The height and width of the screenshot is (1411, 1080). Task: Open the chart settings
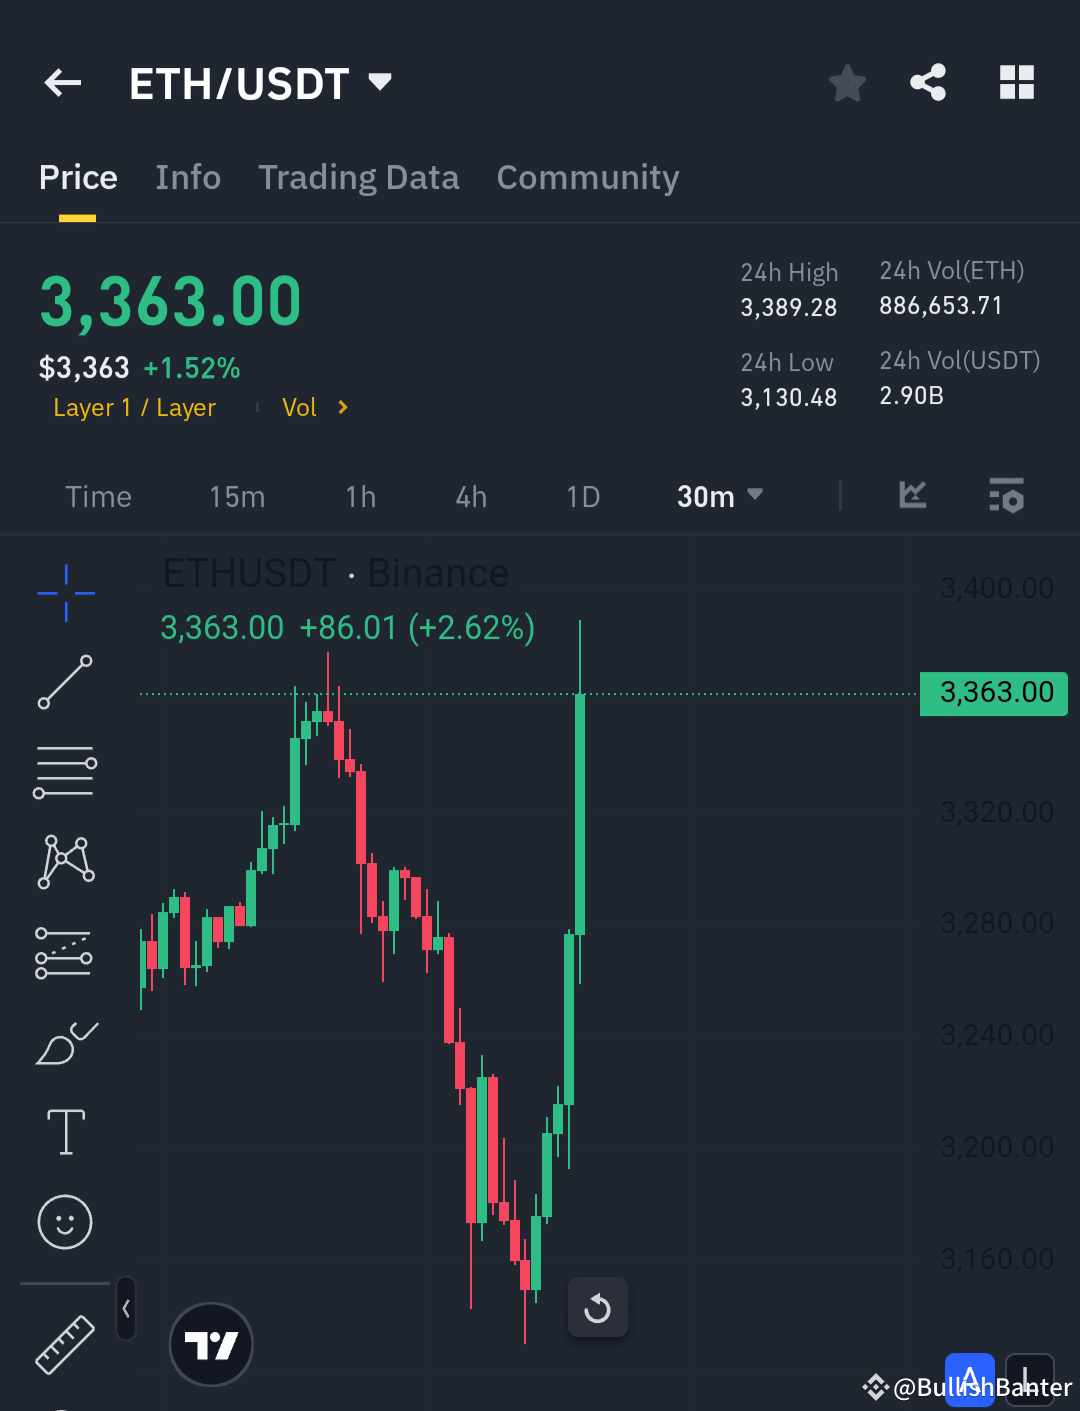(1006, 496)
